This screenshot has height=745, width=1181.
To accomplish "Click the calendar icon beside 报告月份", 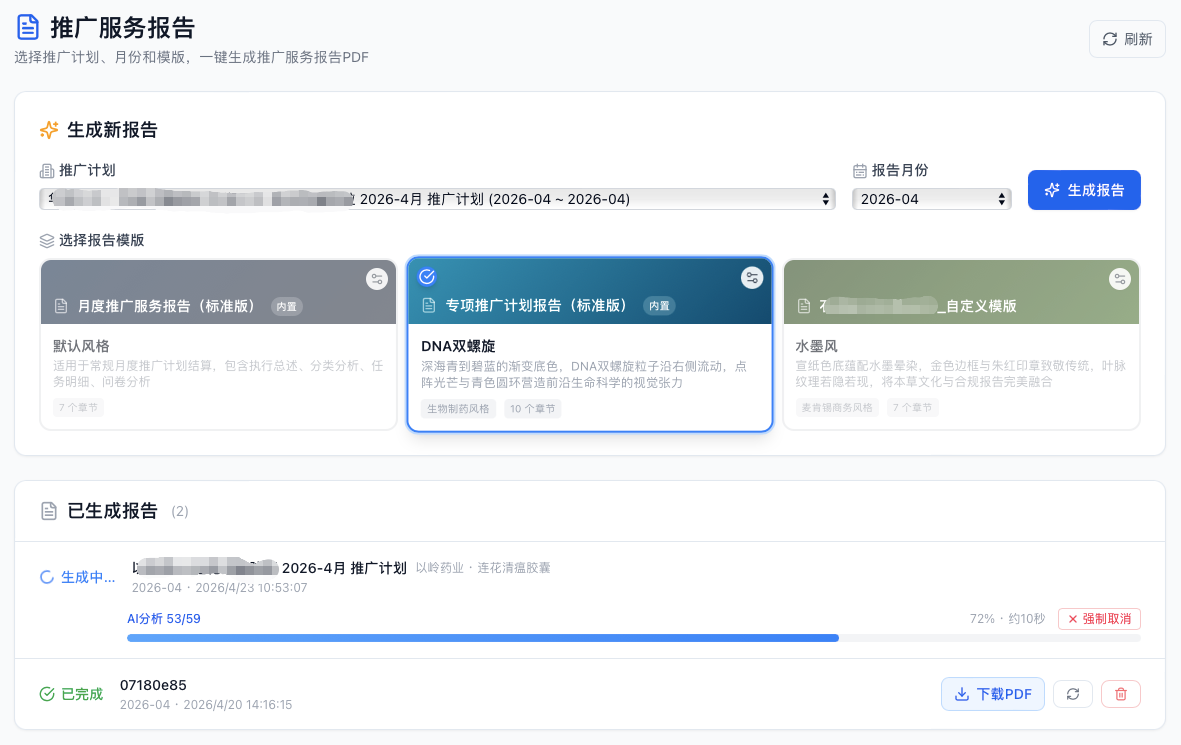I will [x=859, y=171].
